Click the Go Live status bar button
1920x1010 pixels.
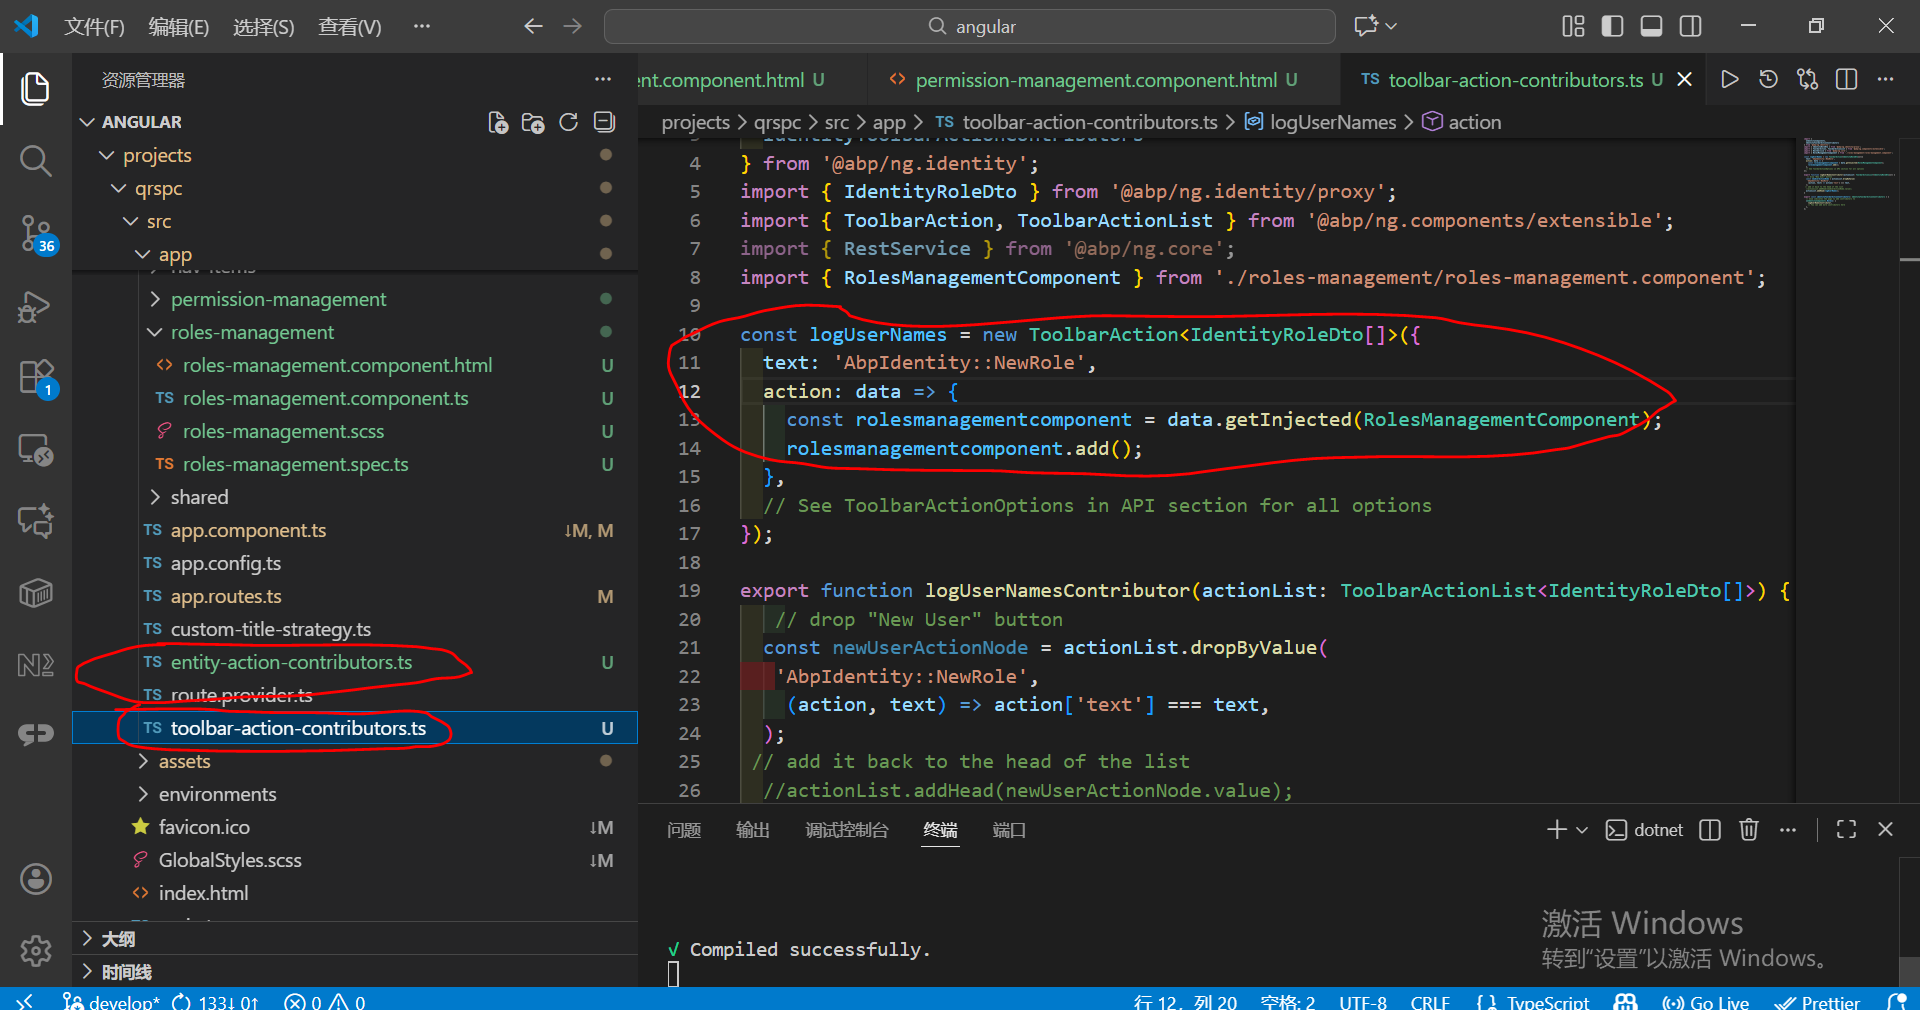(1706, 1001)
